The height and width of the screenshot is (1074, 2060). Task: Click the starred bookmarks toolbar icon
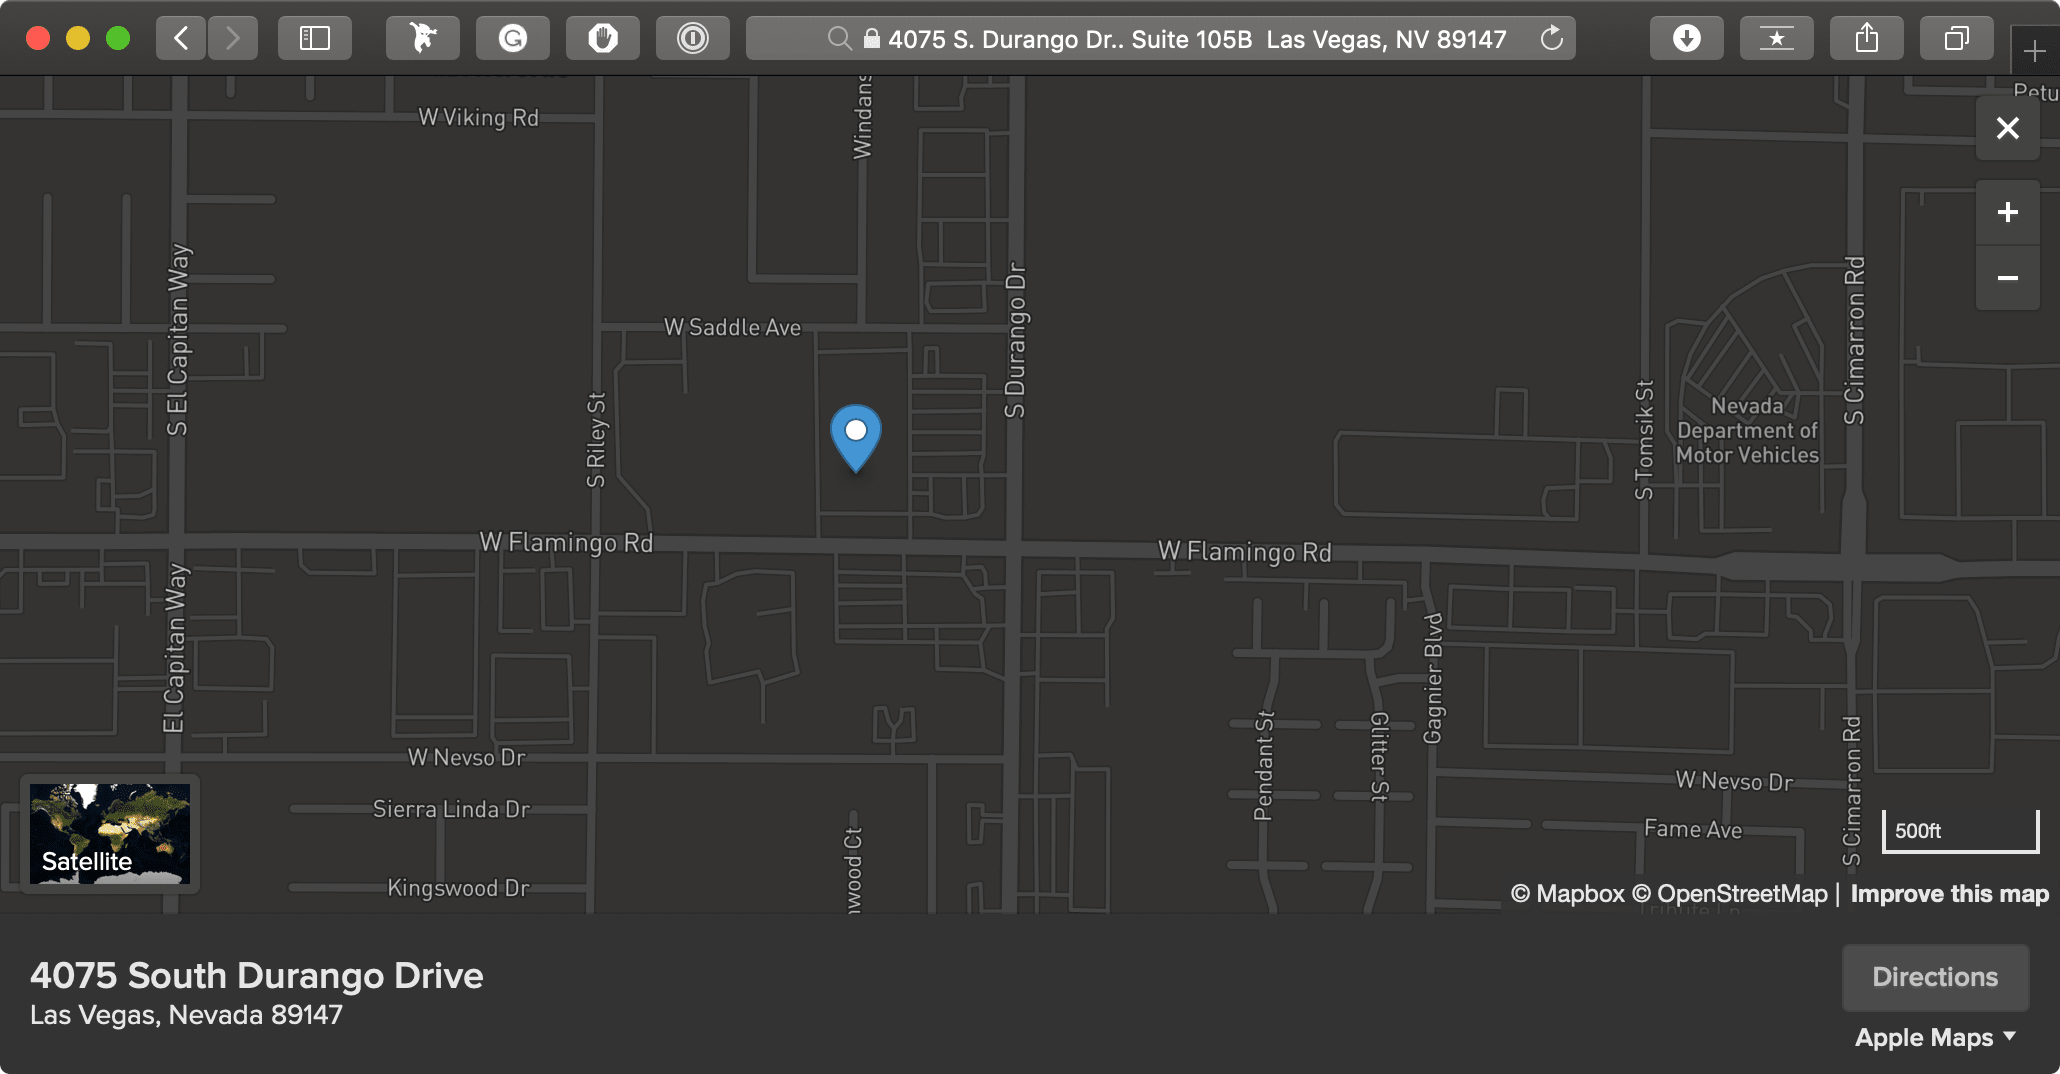[1777, 39]
